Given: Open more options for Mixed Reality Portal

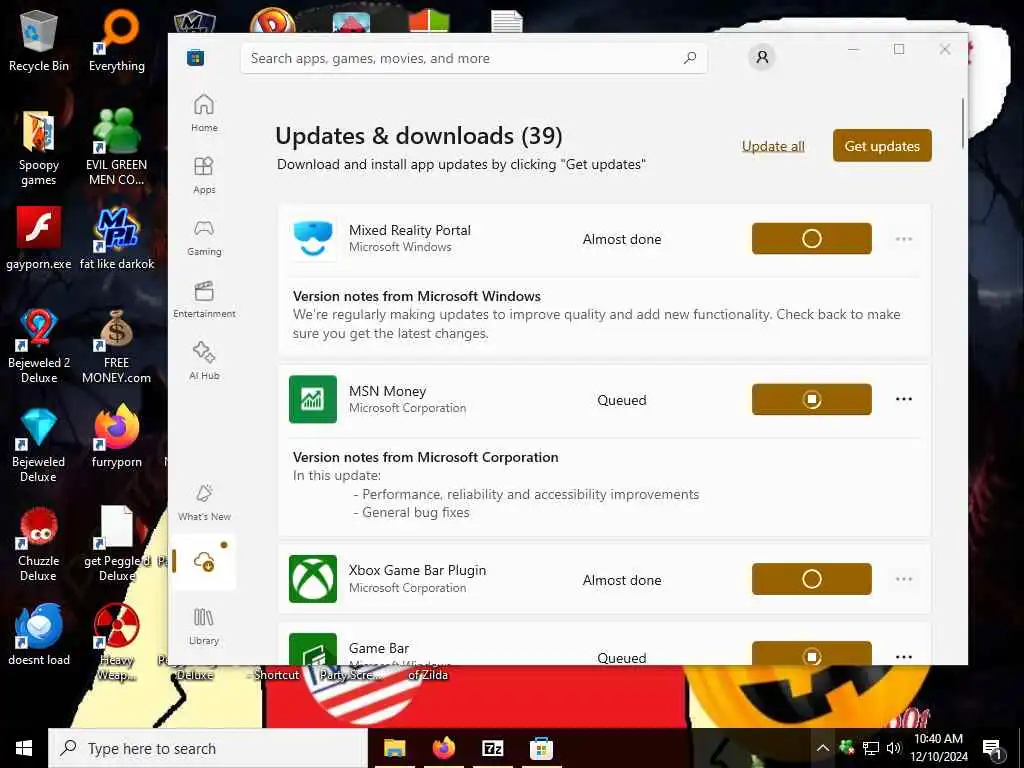Looking at the screenshot, I should click(904, 239).
